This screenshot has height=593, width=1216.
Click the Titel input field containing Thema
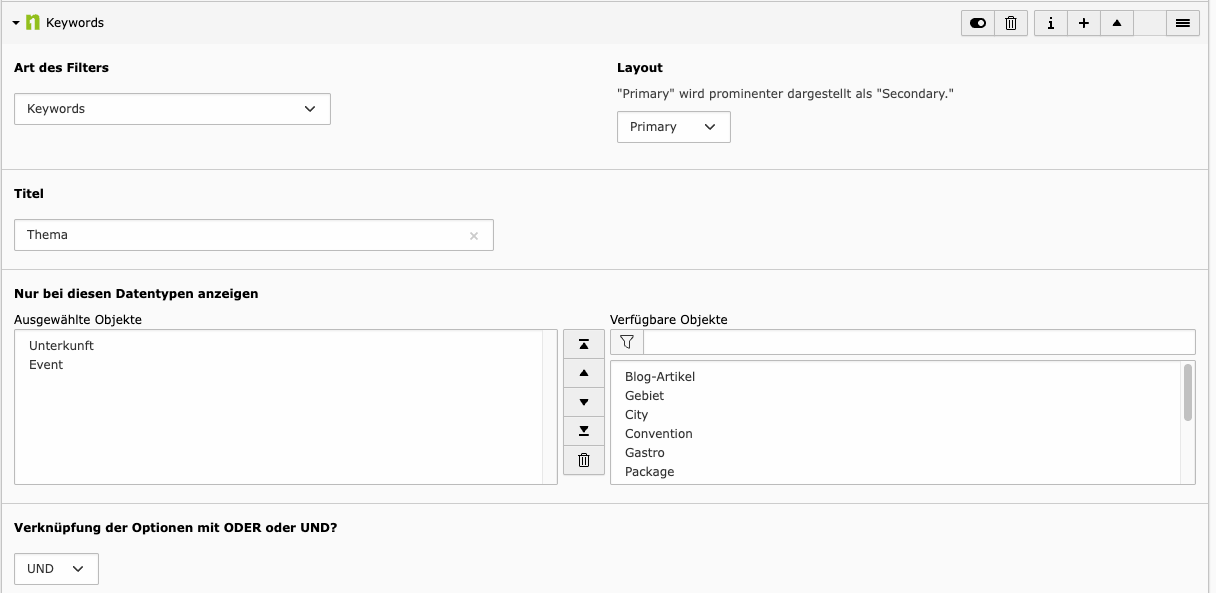click(240, 235)
